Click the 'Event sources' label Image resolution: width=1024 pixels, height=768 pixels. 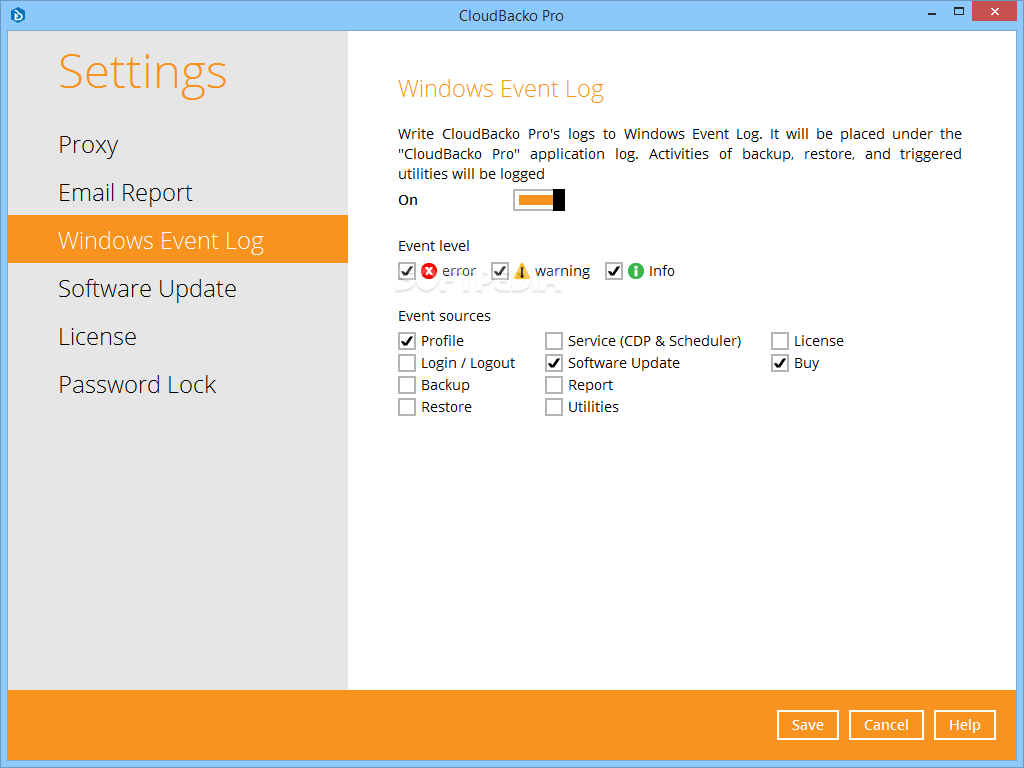pos(444,316)
